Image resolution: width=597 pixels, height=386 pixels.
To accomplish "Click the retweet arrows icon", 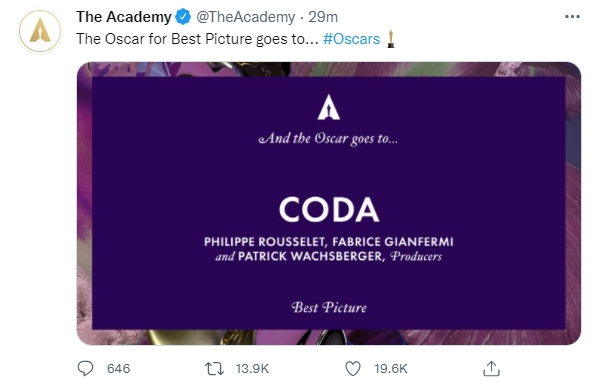I will click(x=214, y=368).
